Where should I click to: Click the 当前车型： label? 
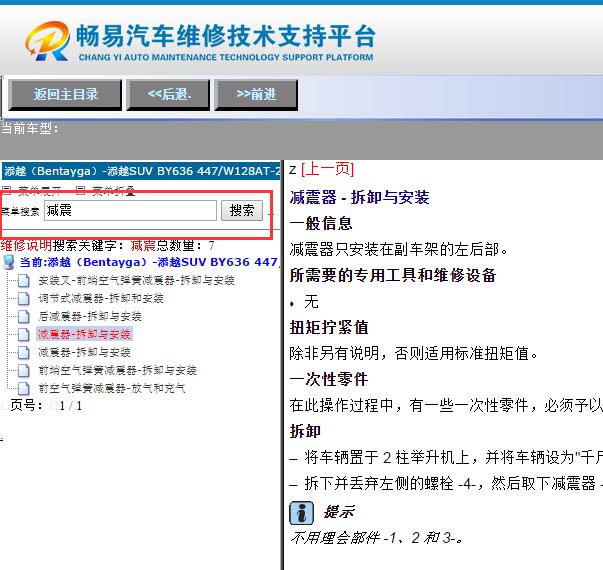click(30, 128)
